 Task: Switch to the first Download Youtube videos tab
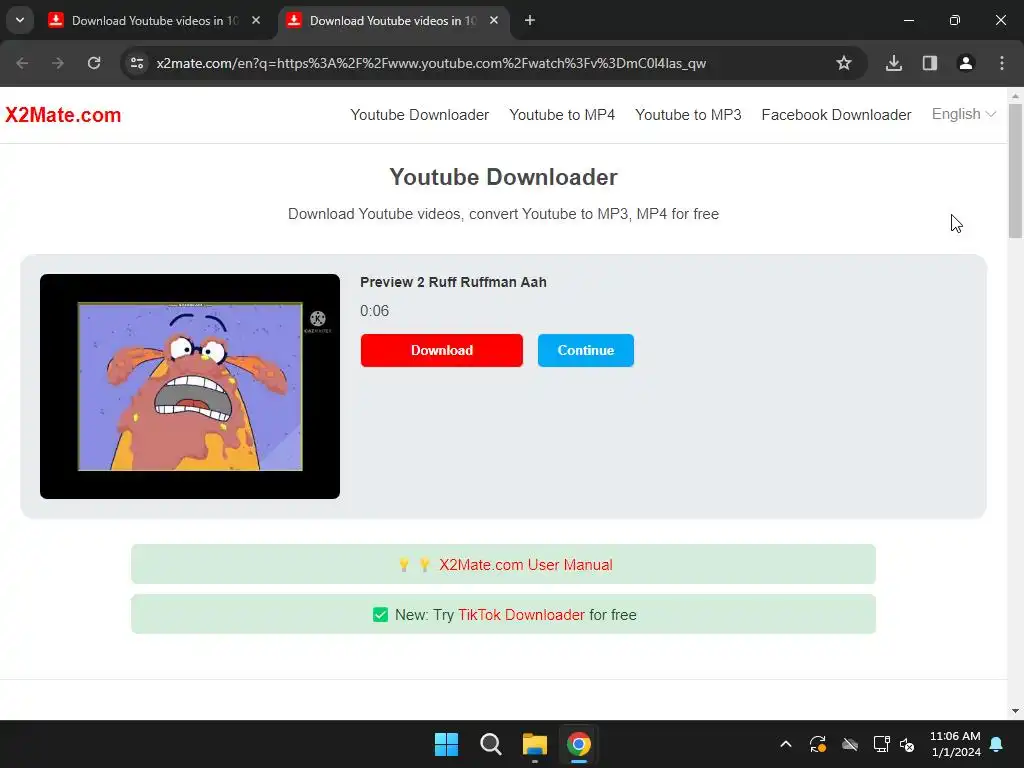point(155,21)
